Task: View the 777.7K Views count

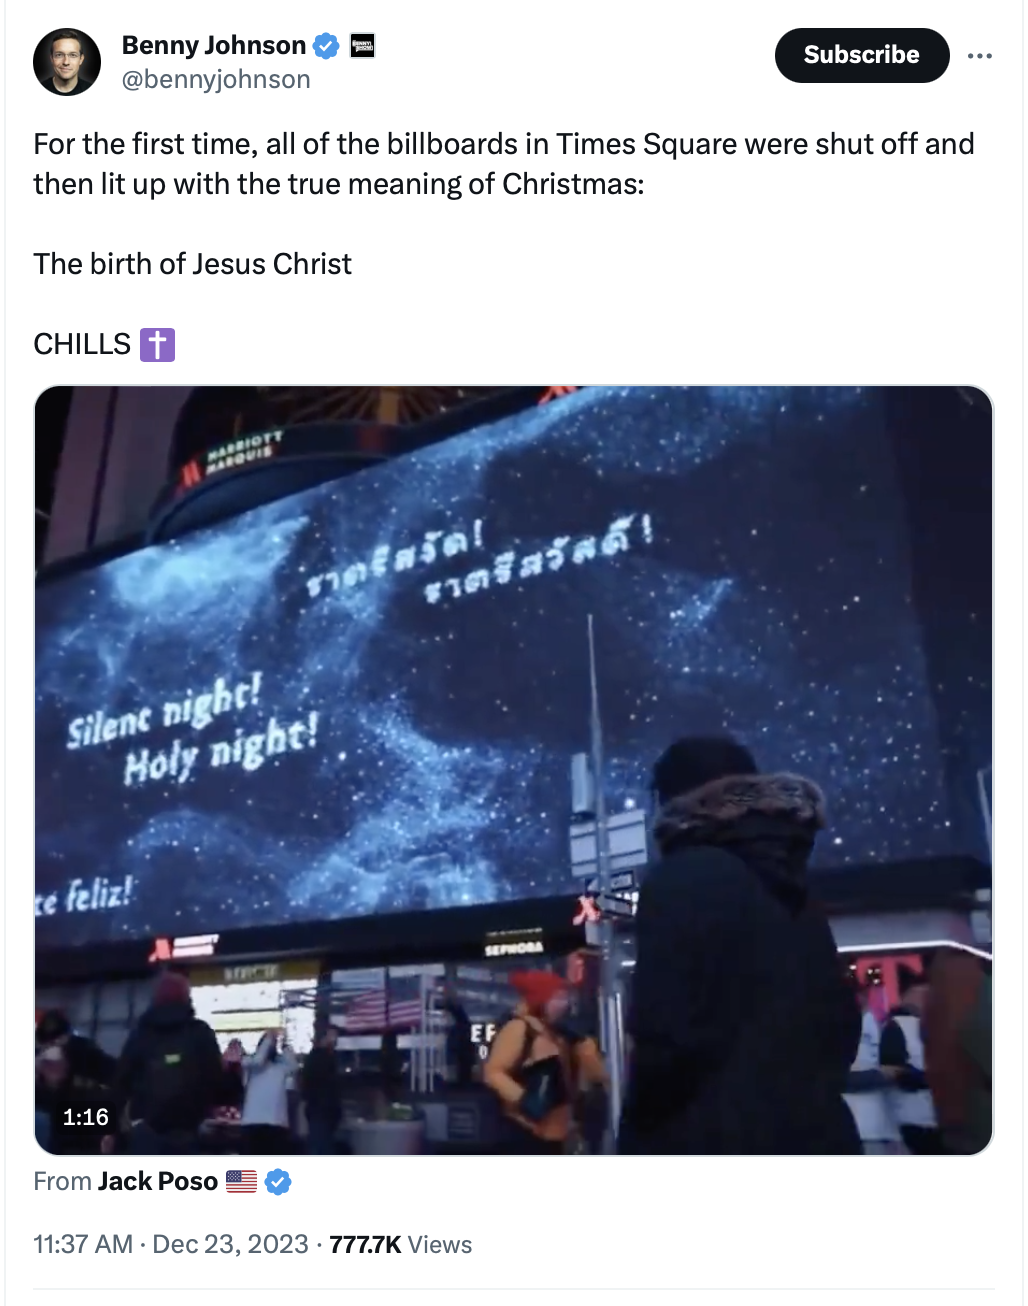Action: (400, 1244)
